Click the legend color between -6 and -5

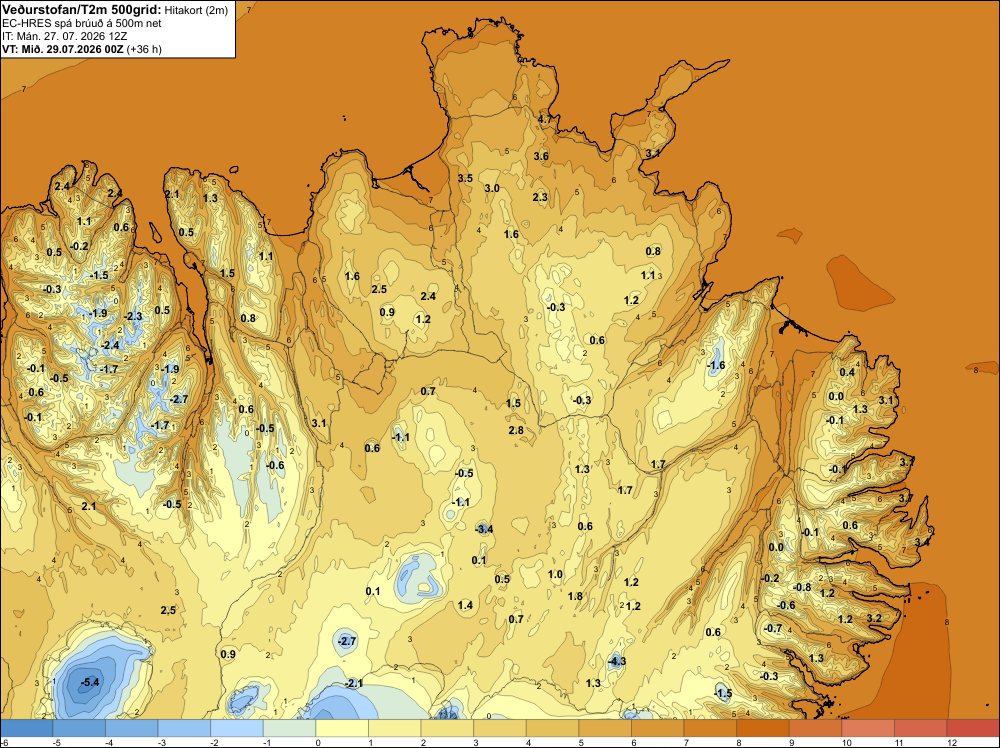pos(26,728)
